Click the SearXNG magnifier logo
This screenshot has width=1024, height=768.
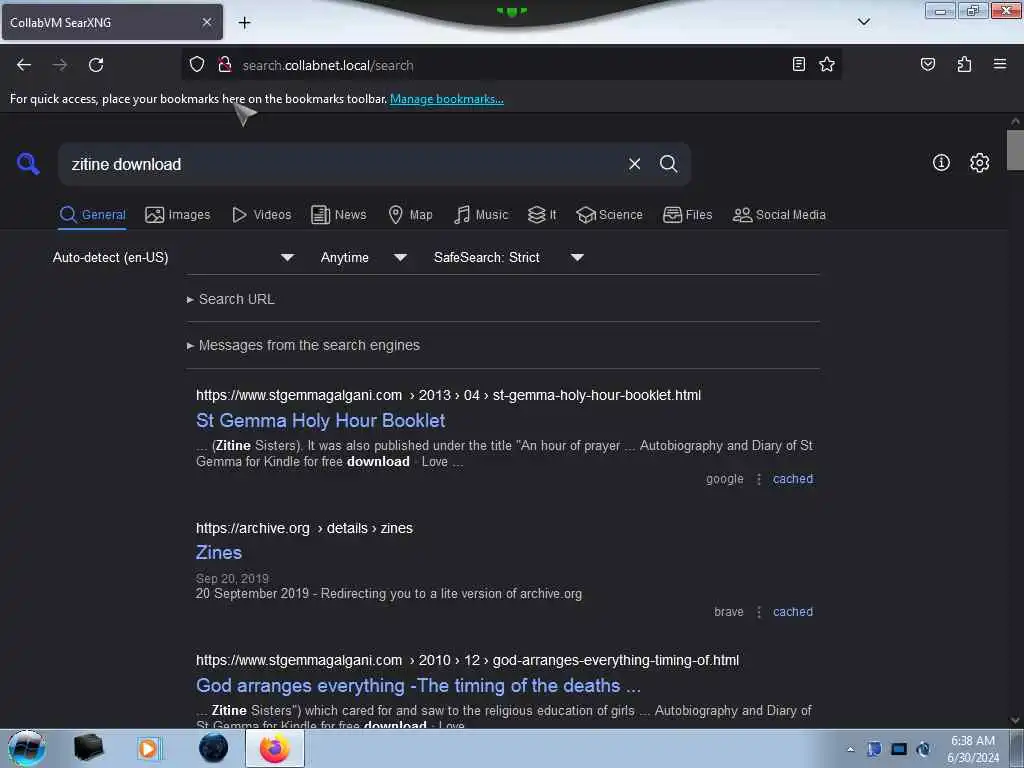click(27, 163)
